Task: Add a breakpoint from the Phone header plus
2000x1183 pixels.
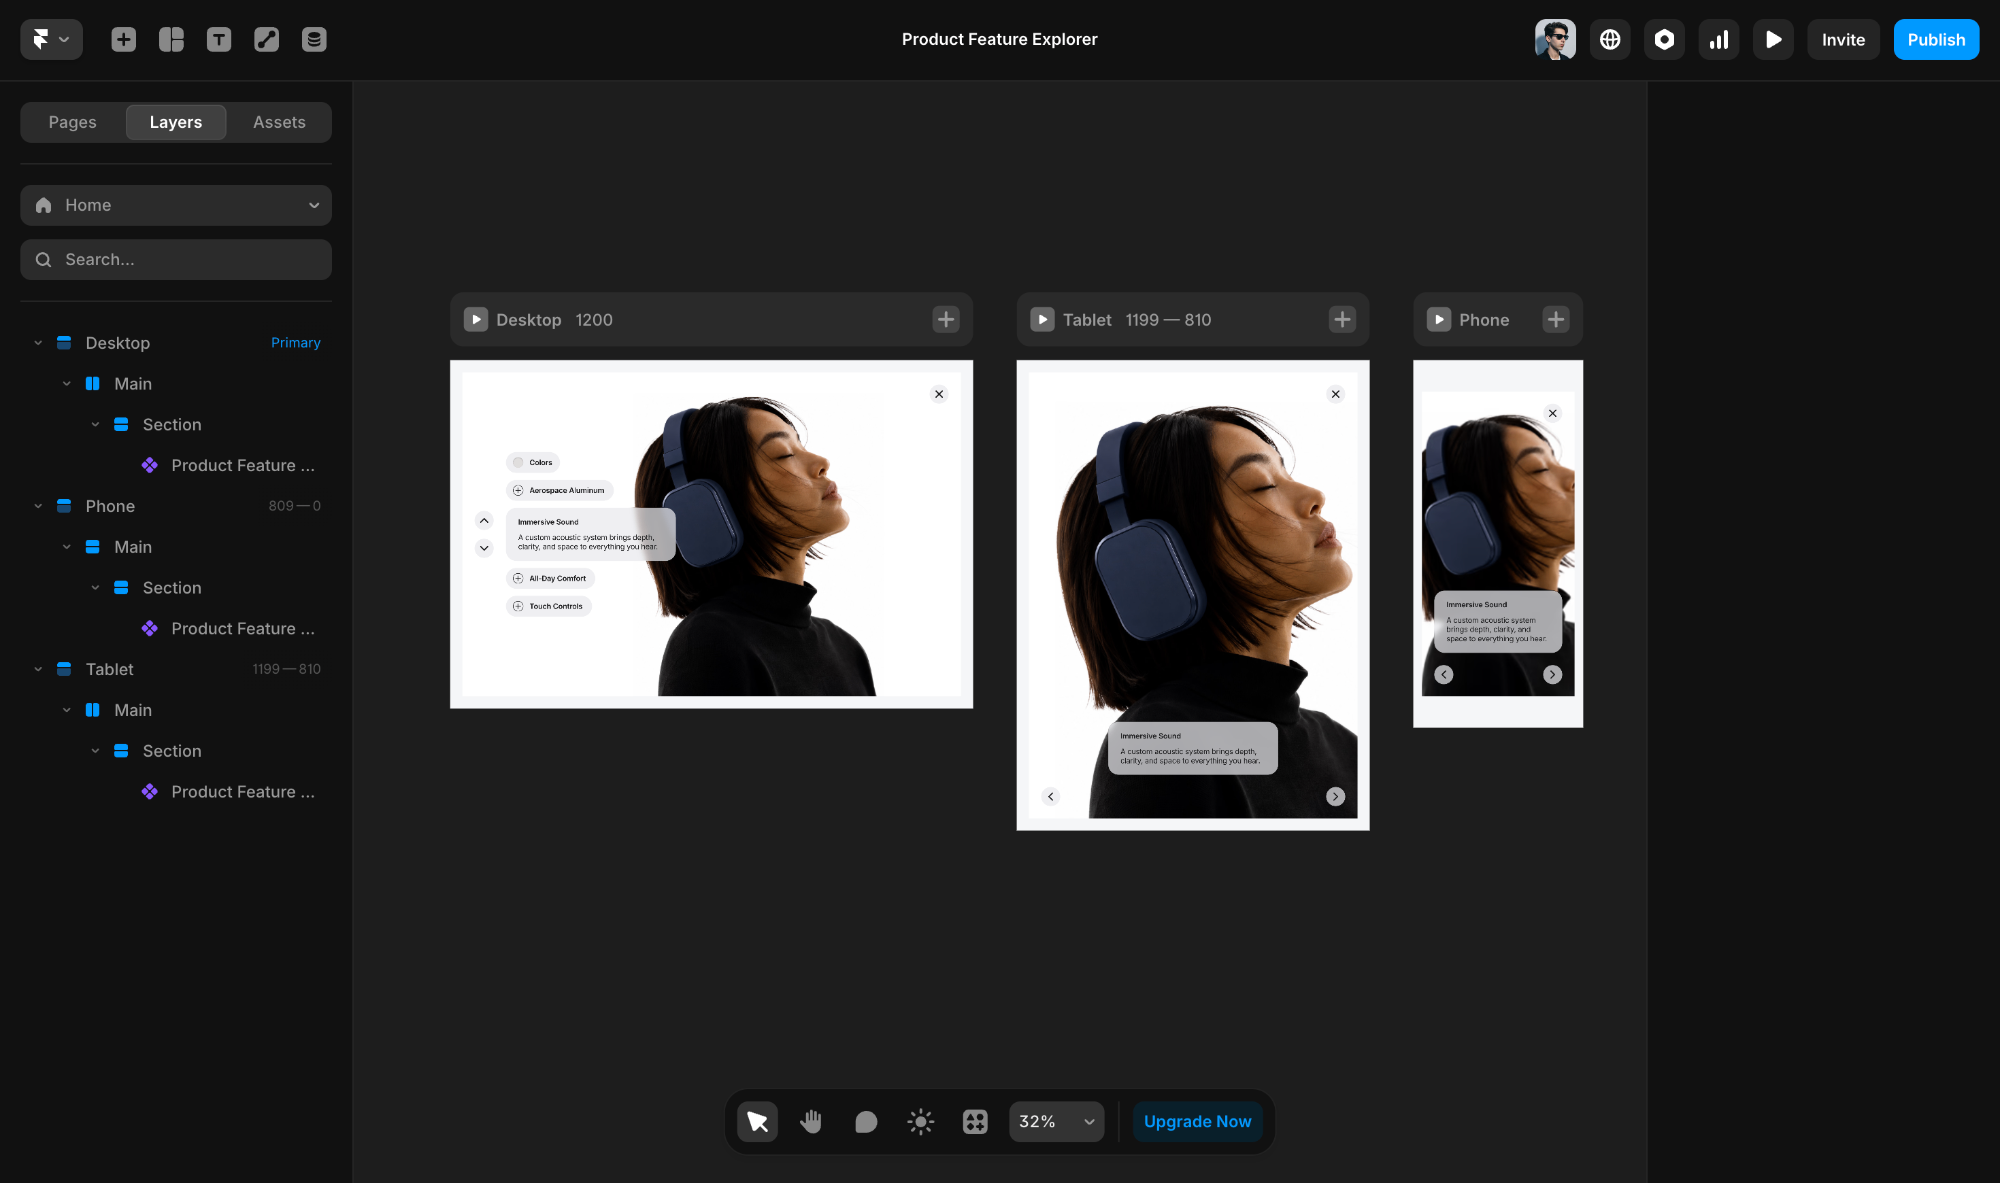Action: [1555, 320]
